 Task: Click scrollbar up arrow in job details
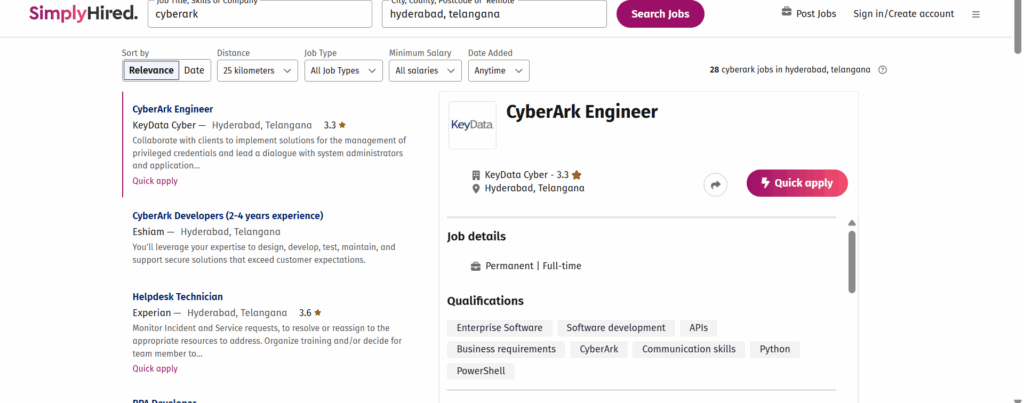(x=852, y=223)
